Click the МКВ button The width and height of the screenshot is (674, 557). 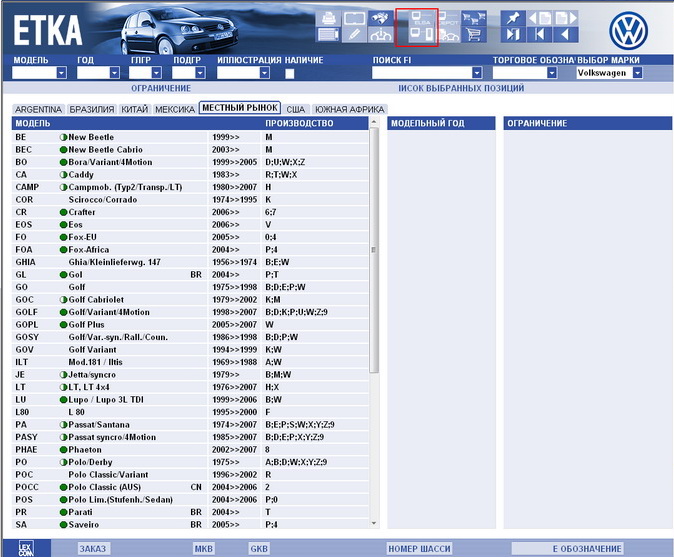tap(204, 548)
